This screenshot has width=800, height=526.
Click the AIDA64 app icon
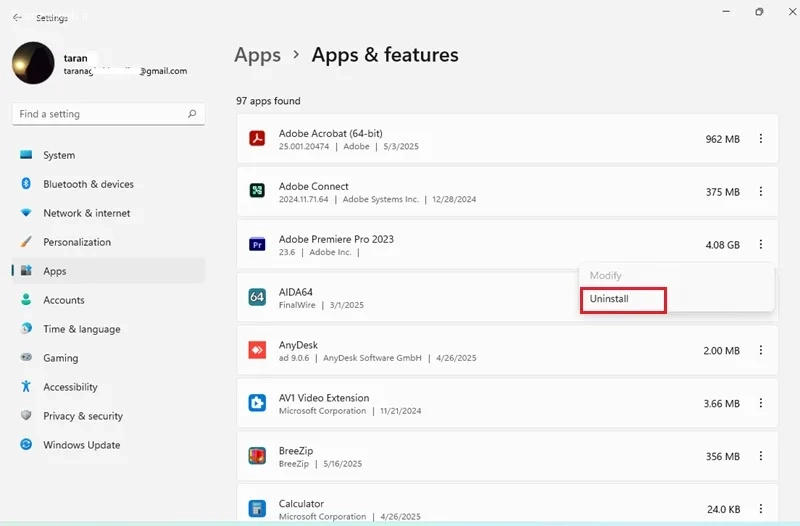pyautogui.click(x=257, y=297)
